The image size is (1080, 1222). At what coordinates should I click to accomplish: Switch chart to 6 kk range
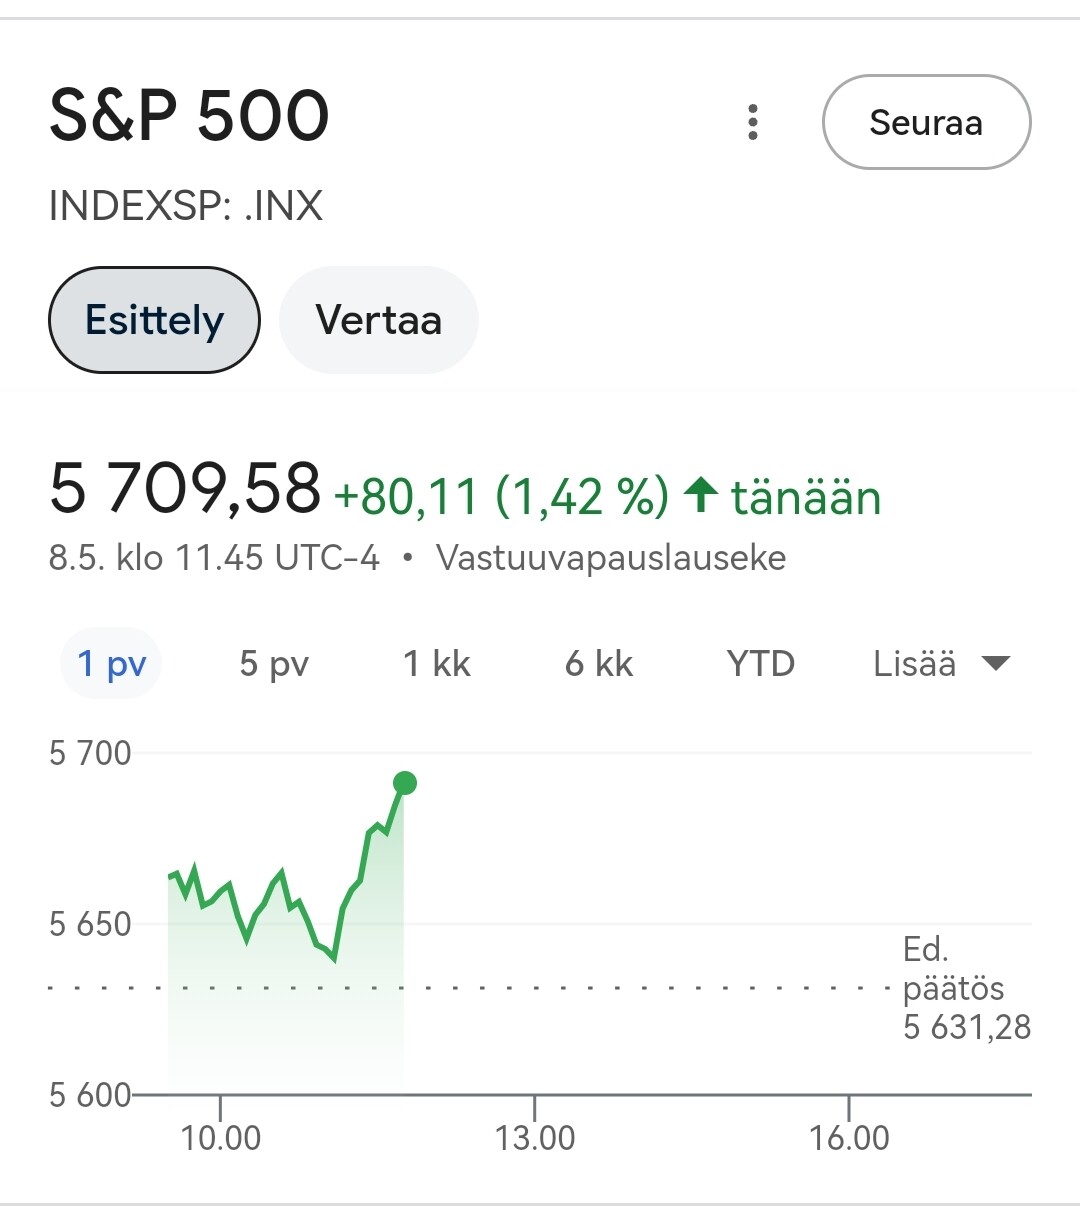[x=599, y=664]
